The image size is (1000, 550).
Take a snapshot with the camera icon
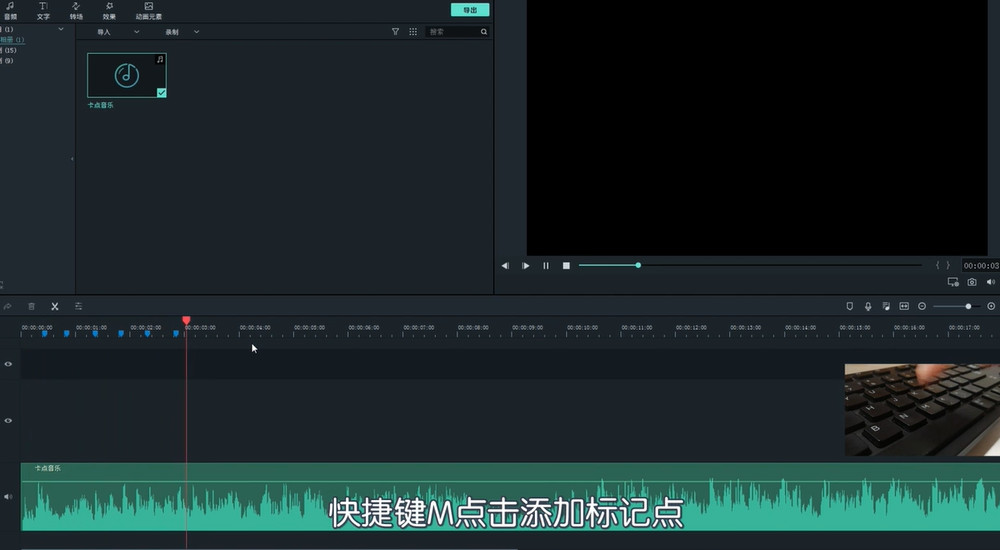[972, 282]
